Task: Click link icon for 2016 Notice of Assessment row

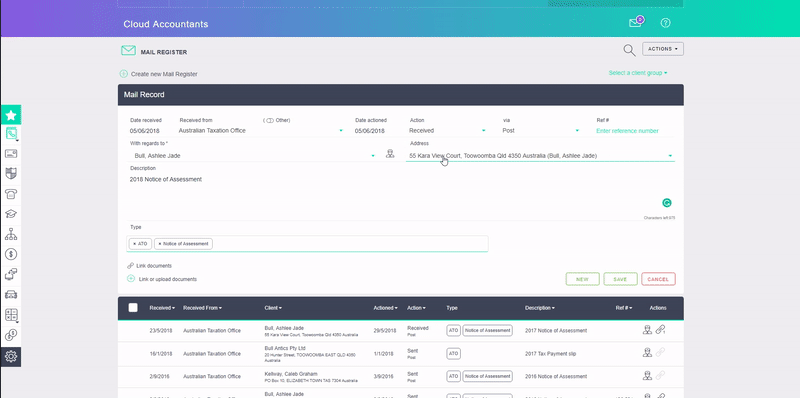Action: 660,376
